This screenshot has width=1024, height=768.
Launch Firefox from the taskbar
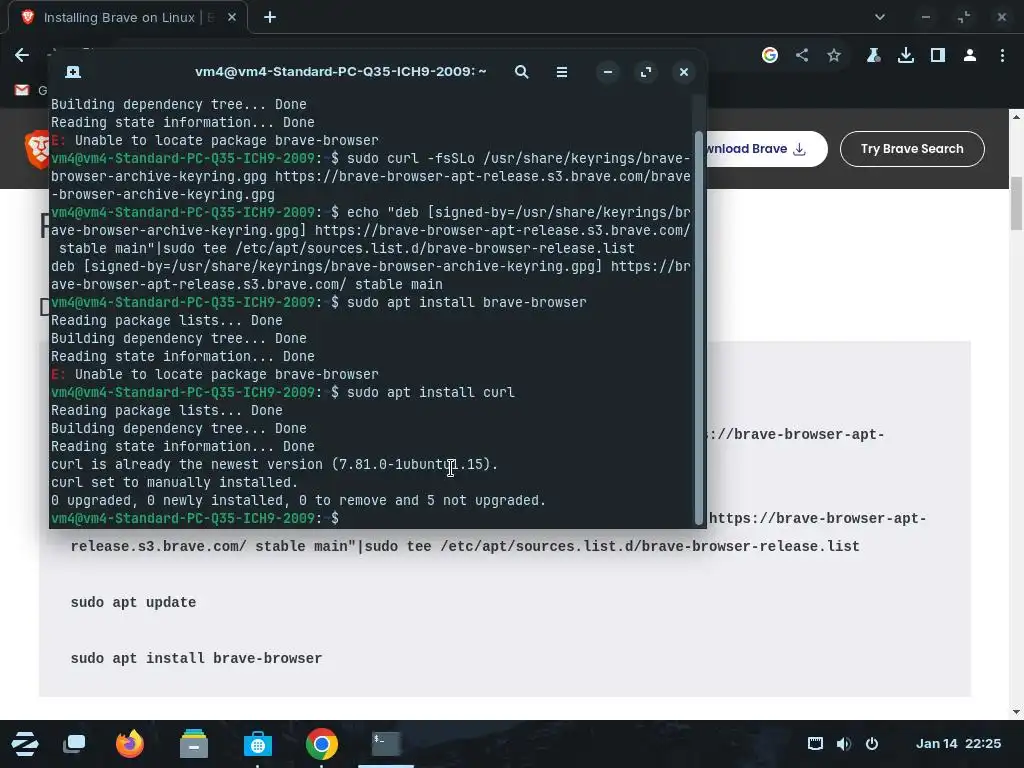tap(129, 744)
